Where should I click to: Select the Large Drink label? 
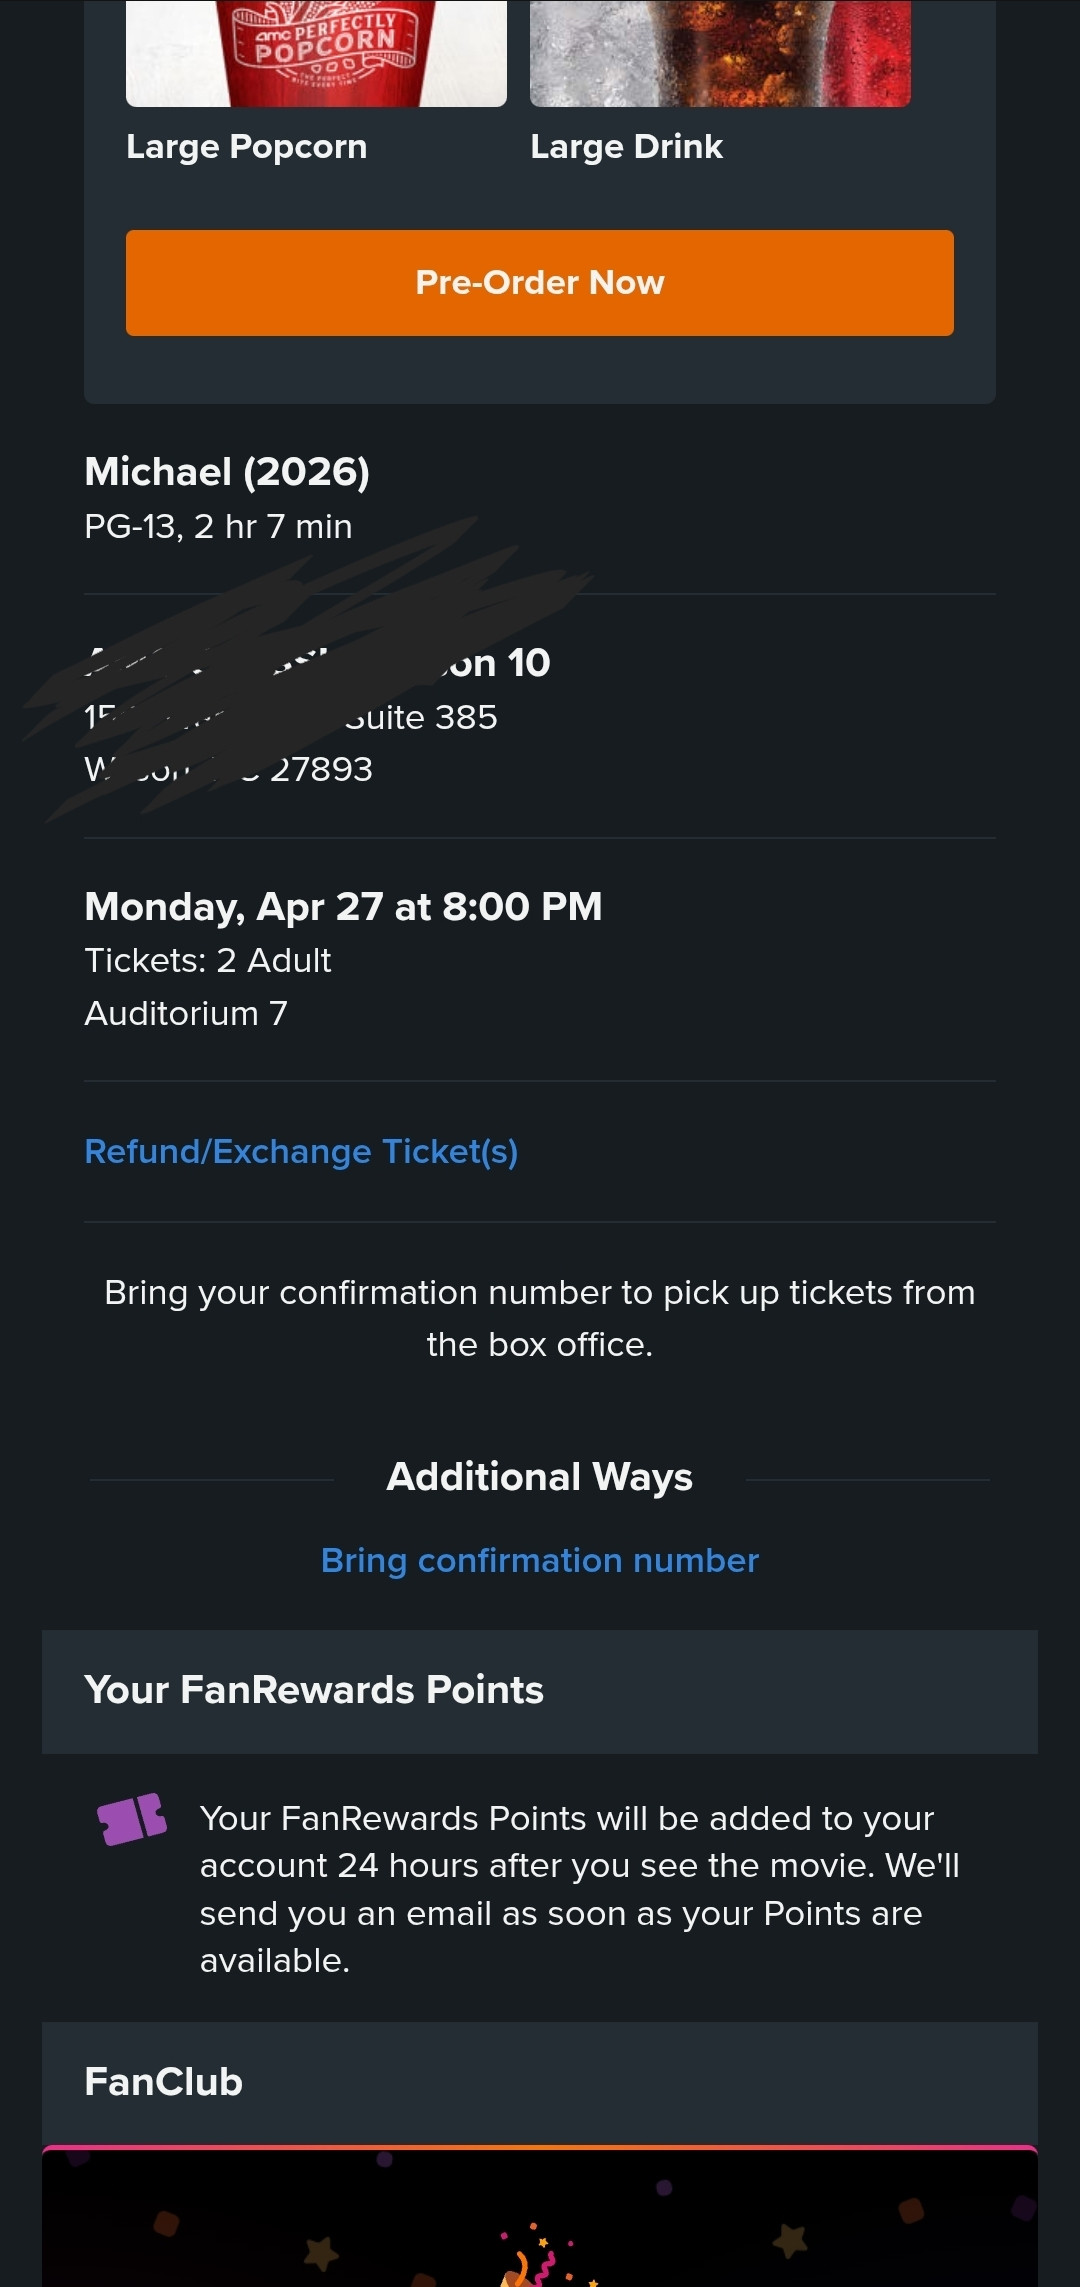point(627,146)
